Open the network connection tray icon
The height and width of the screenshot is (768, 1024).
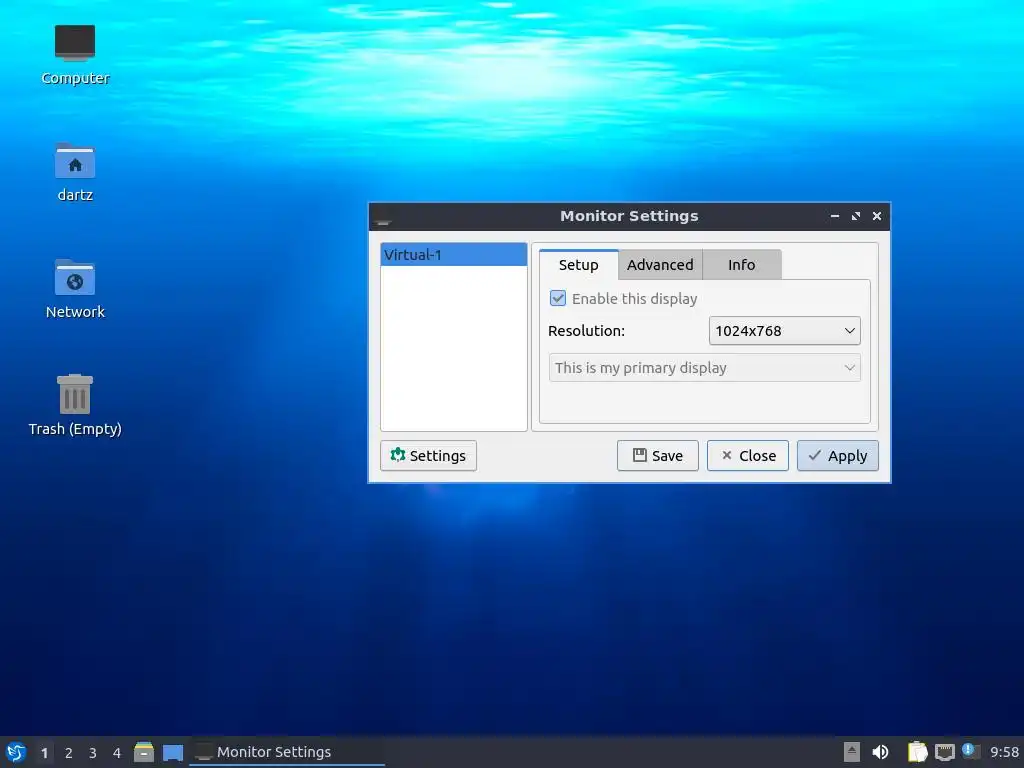coord(944,752)
